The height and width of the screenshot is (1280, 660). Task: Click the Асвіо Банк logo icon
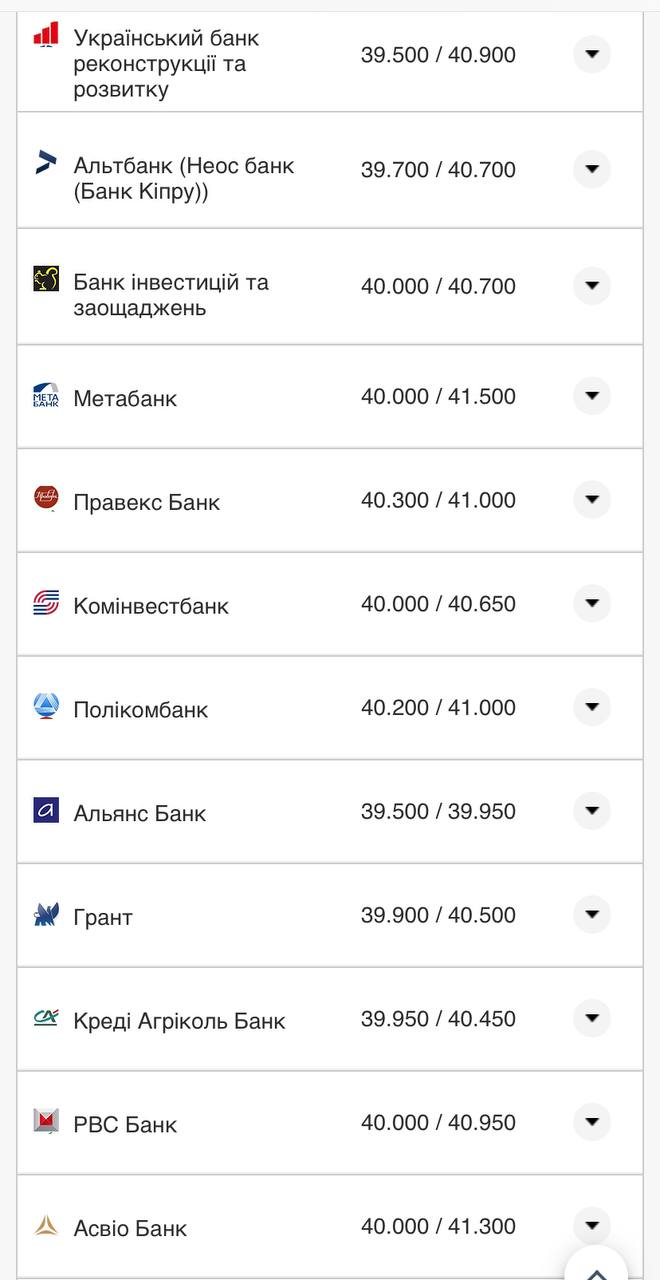[x=46, y=1225]
